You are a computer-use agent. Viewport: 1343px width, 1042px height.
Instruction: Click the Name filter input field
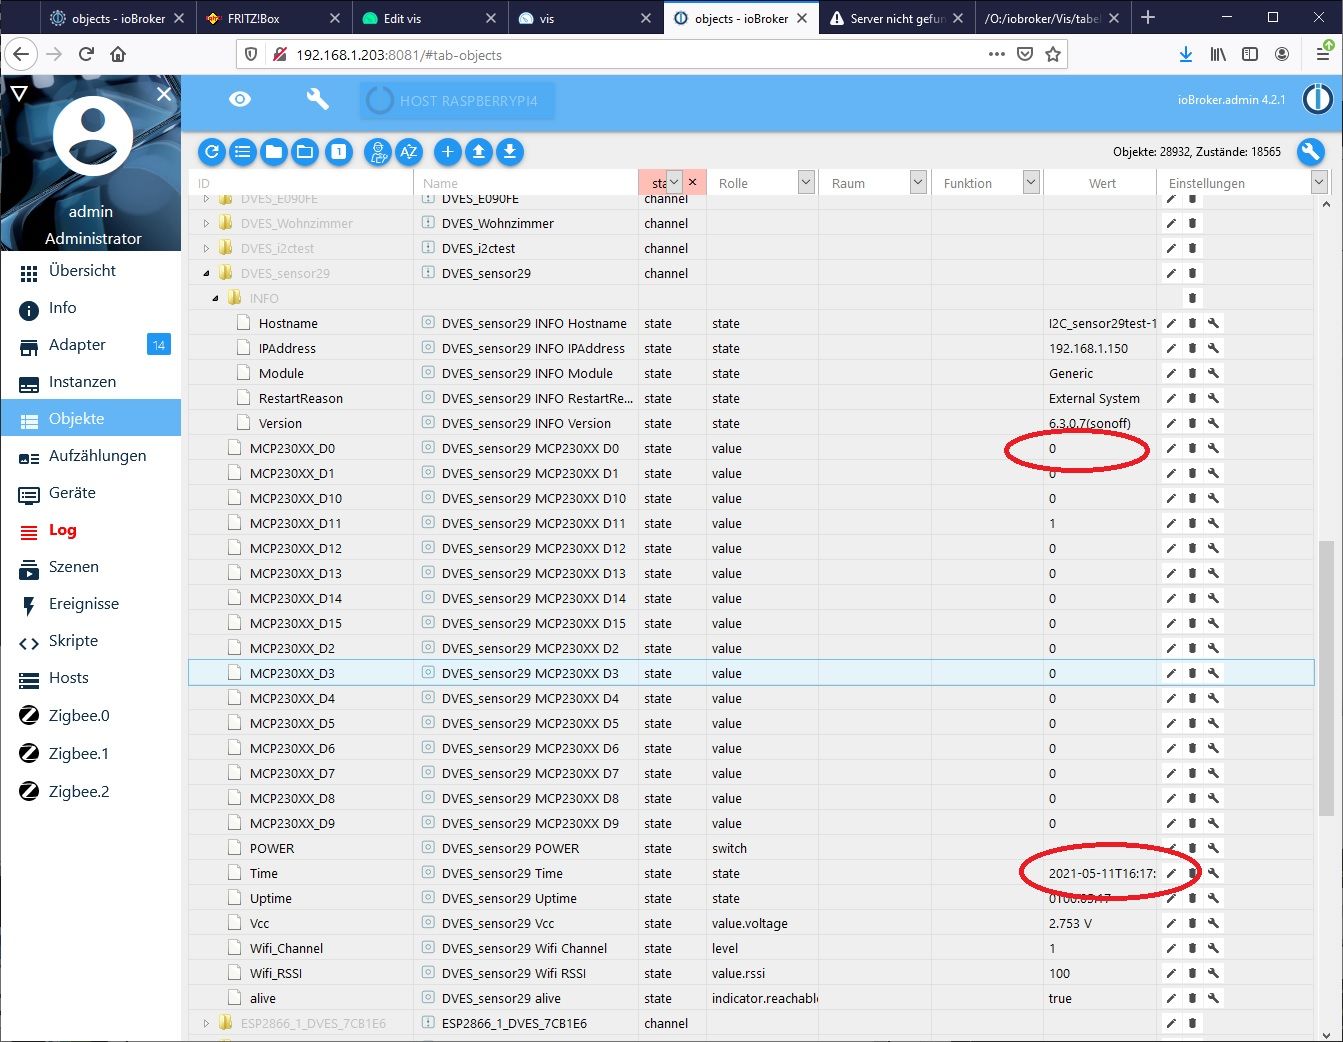527,183
